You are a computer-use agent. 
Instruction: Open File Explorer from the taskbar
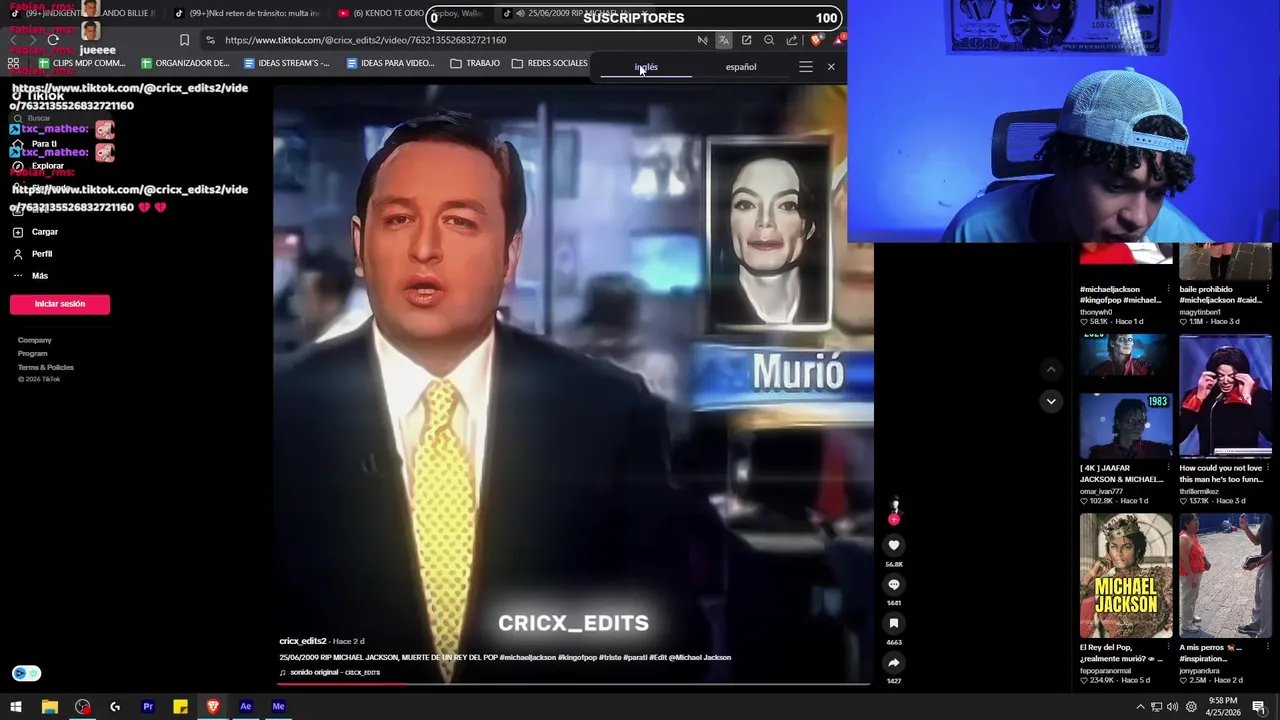click(x=49, y=706)
